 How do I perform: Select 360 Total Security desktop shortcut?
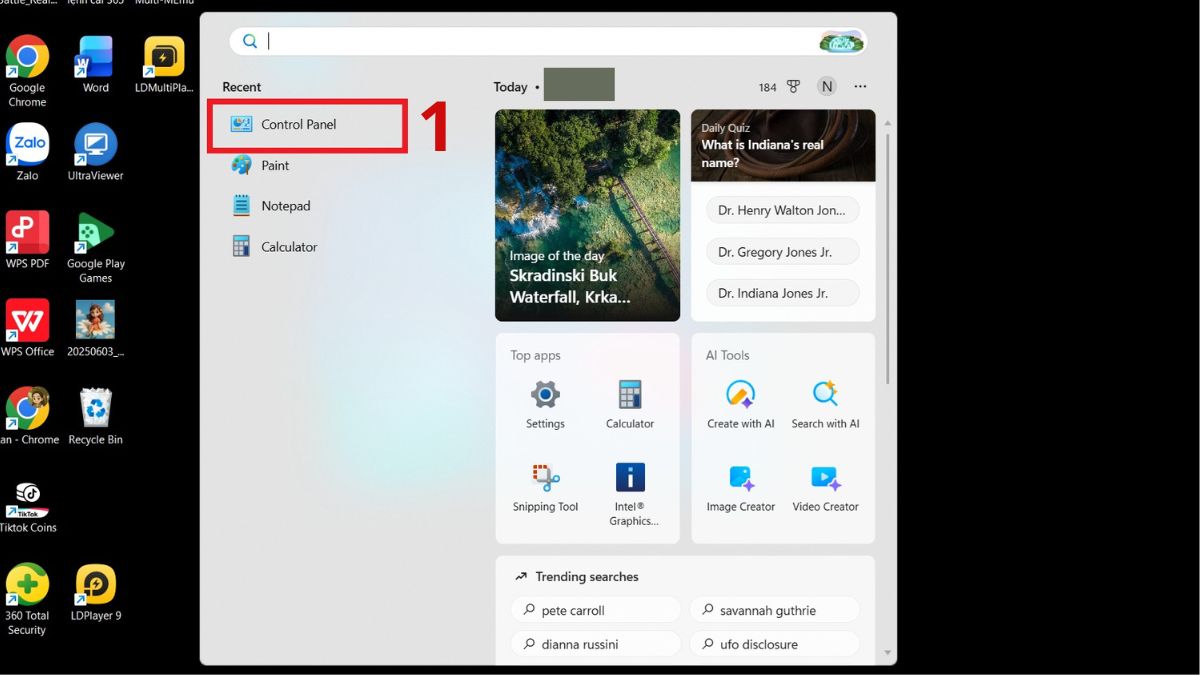pos(27,599)
